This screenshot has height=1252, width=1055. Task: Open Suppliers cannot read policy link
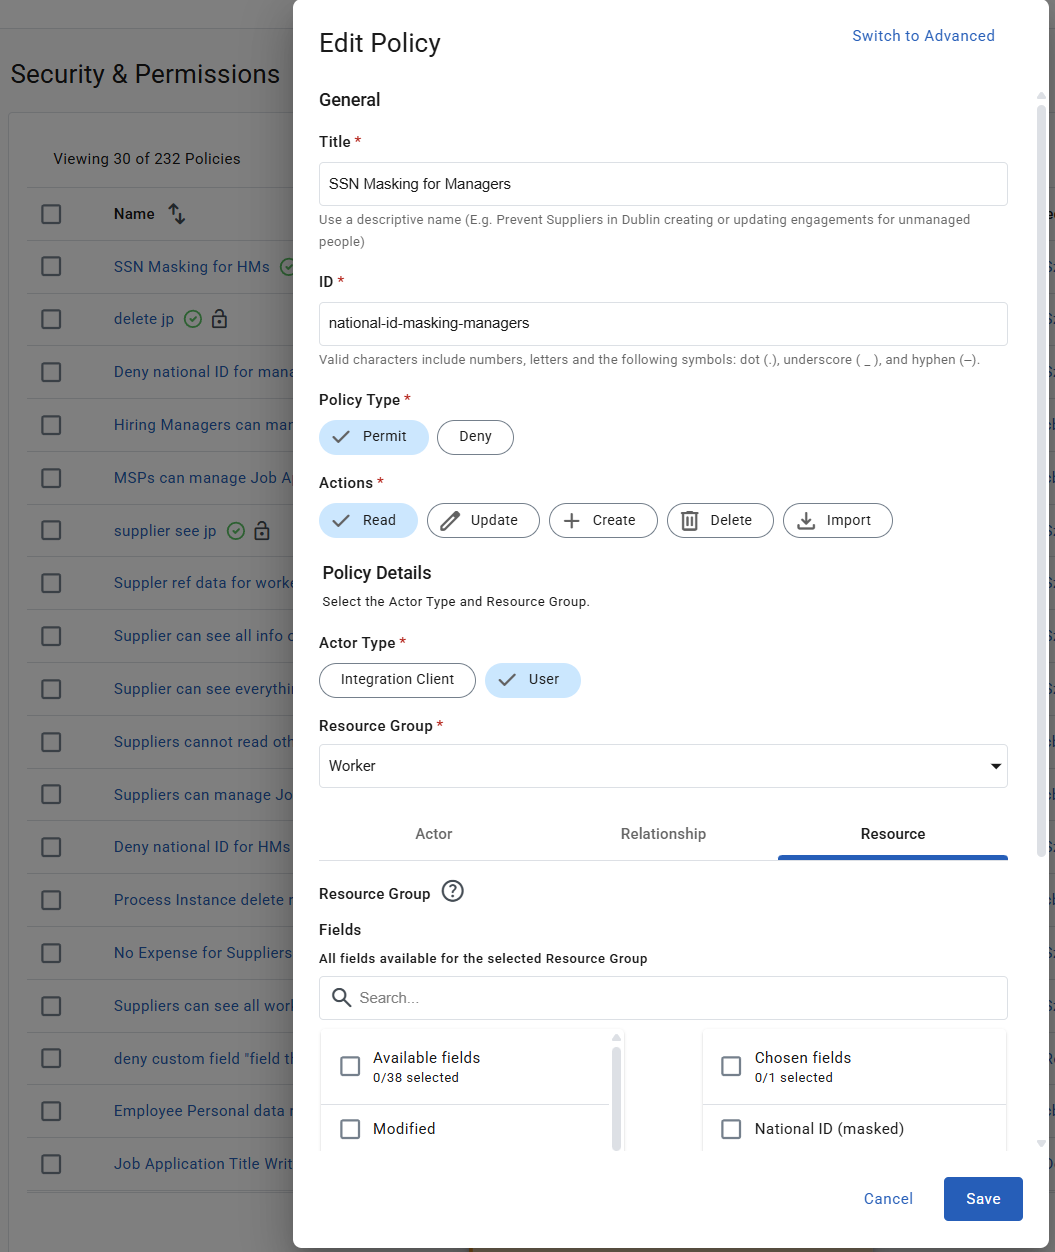coord(203,742)
